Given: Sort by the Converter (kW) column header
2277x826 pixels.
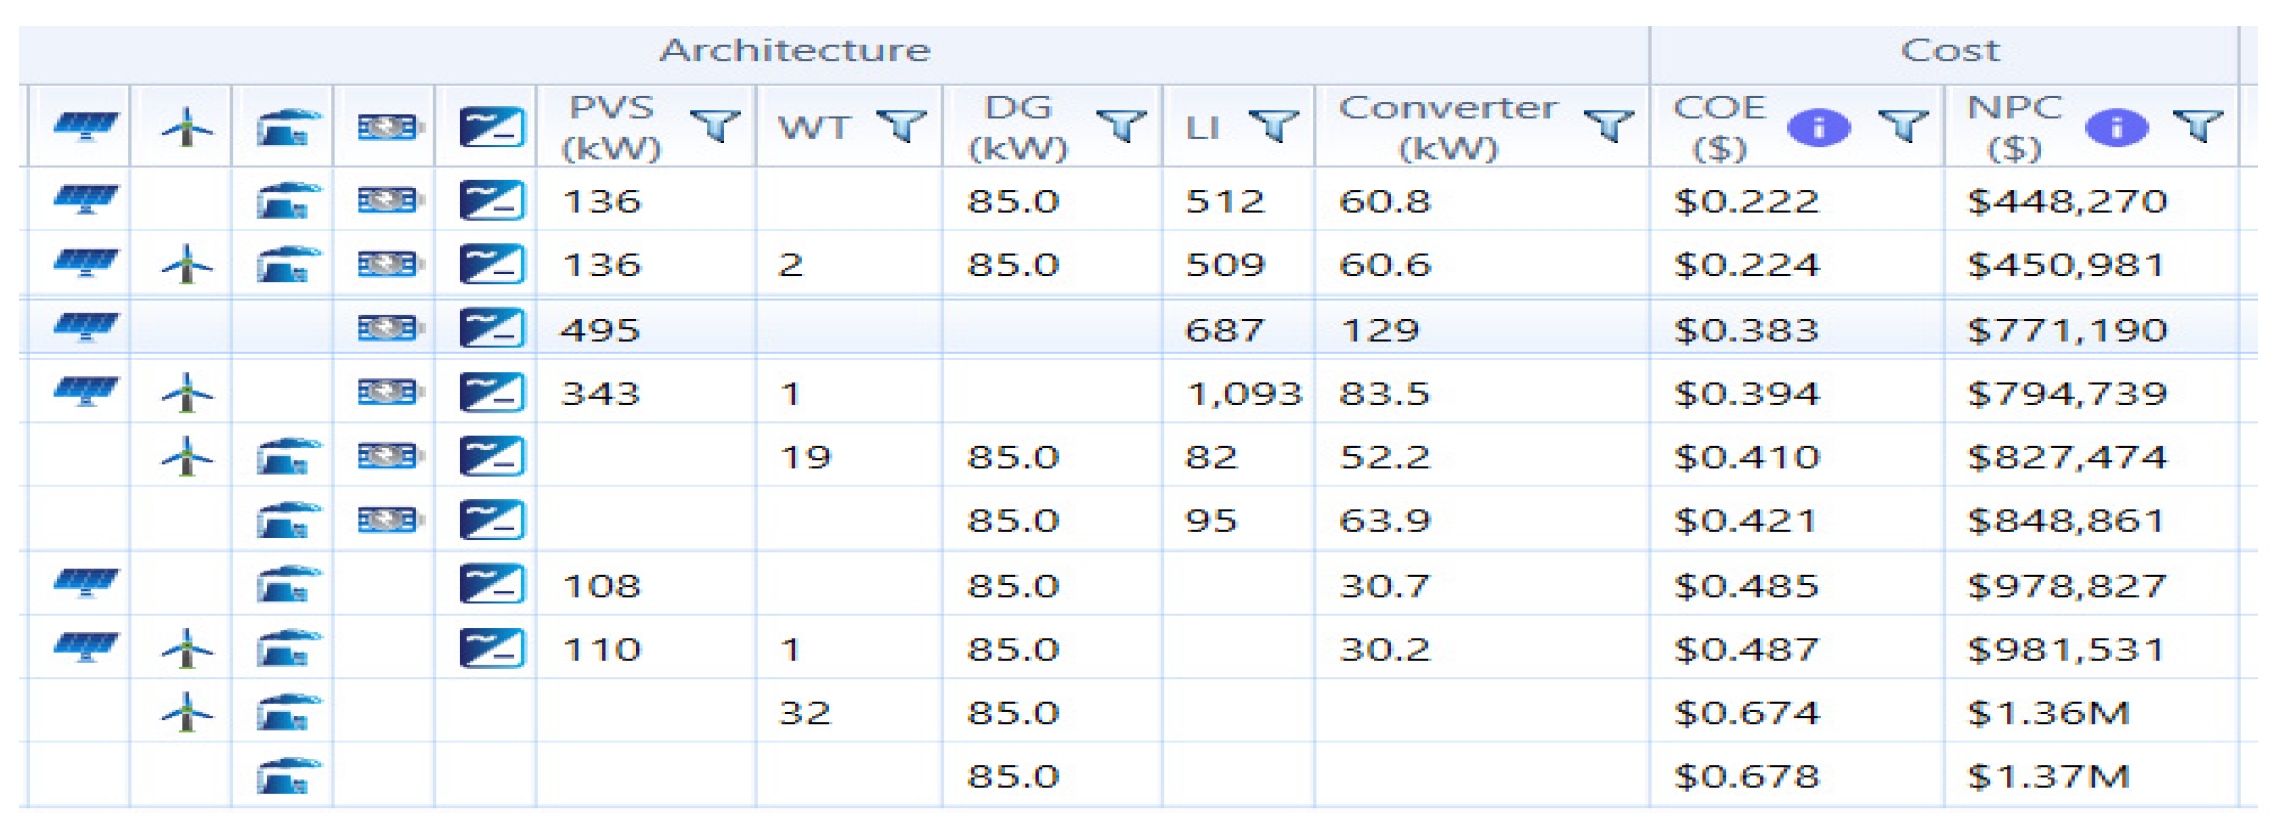Looking at the screenshot, I should [x=1449, y=128].
